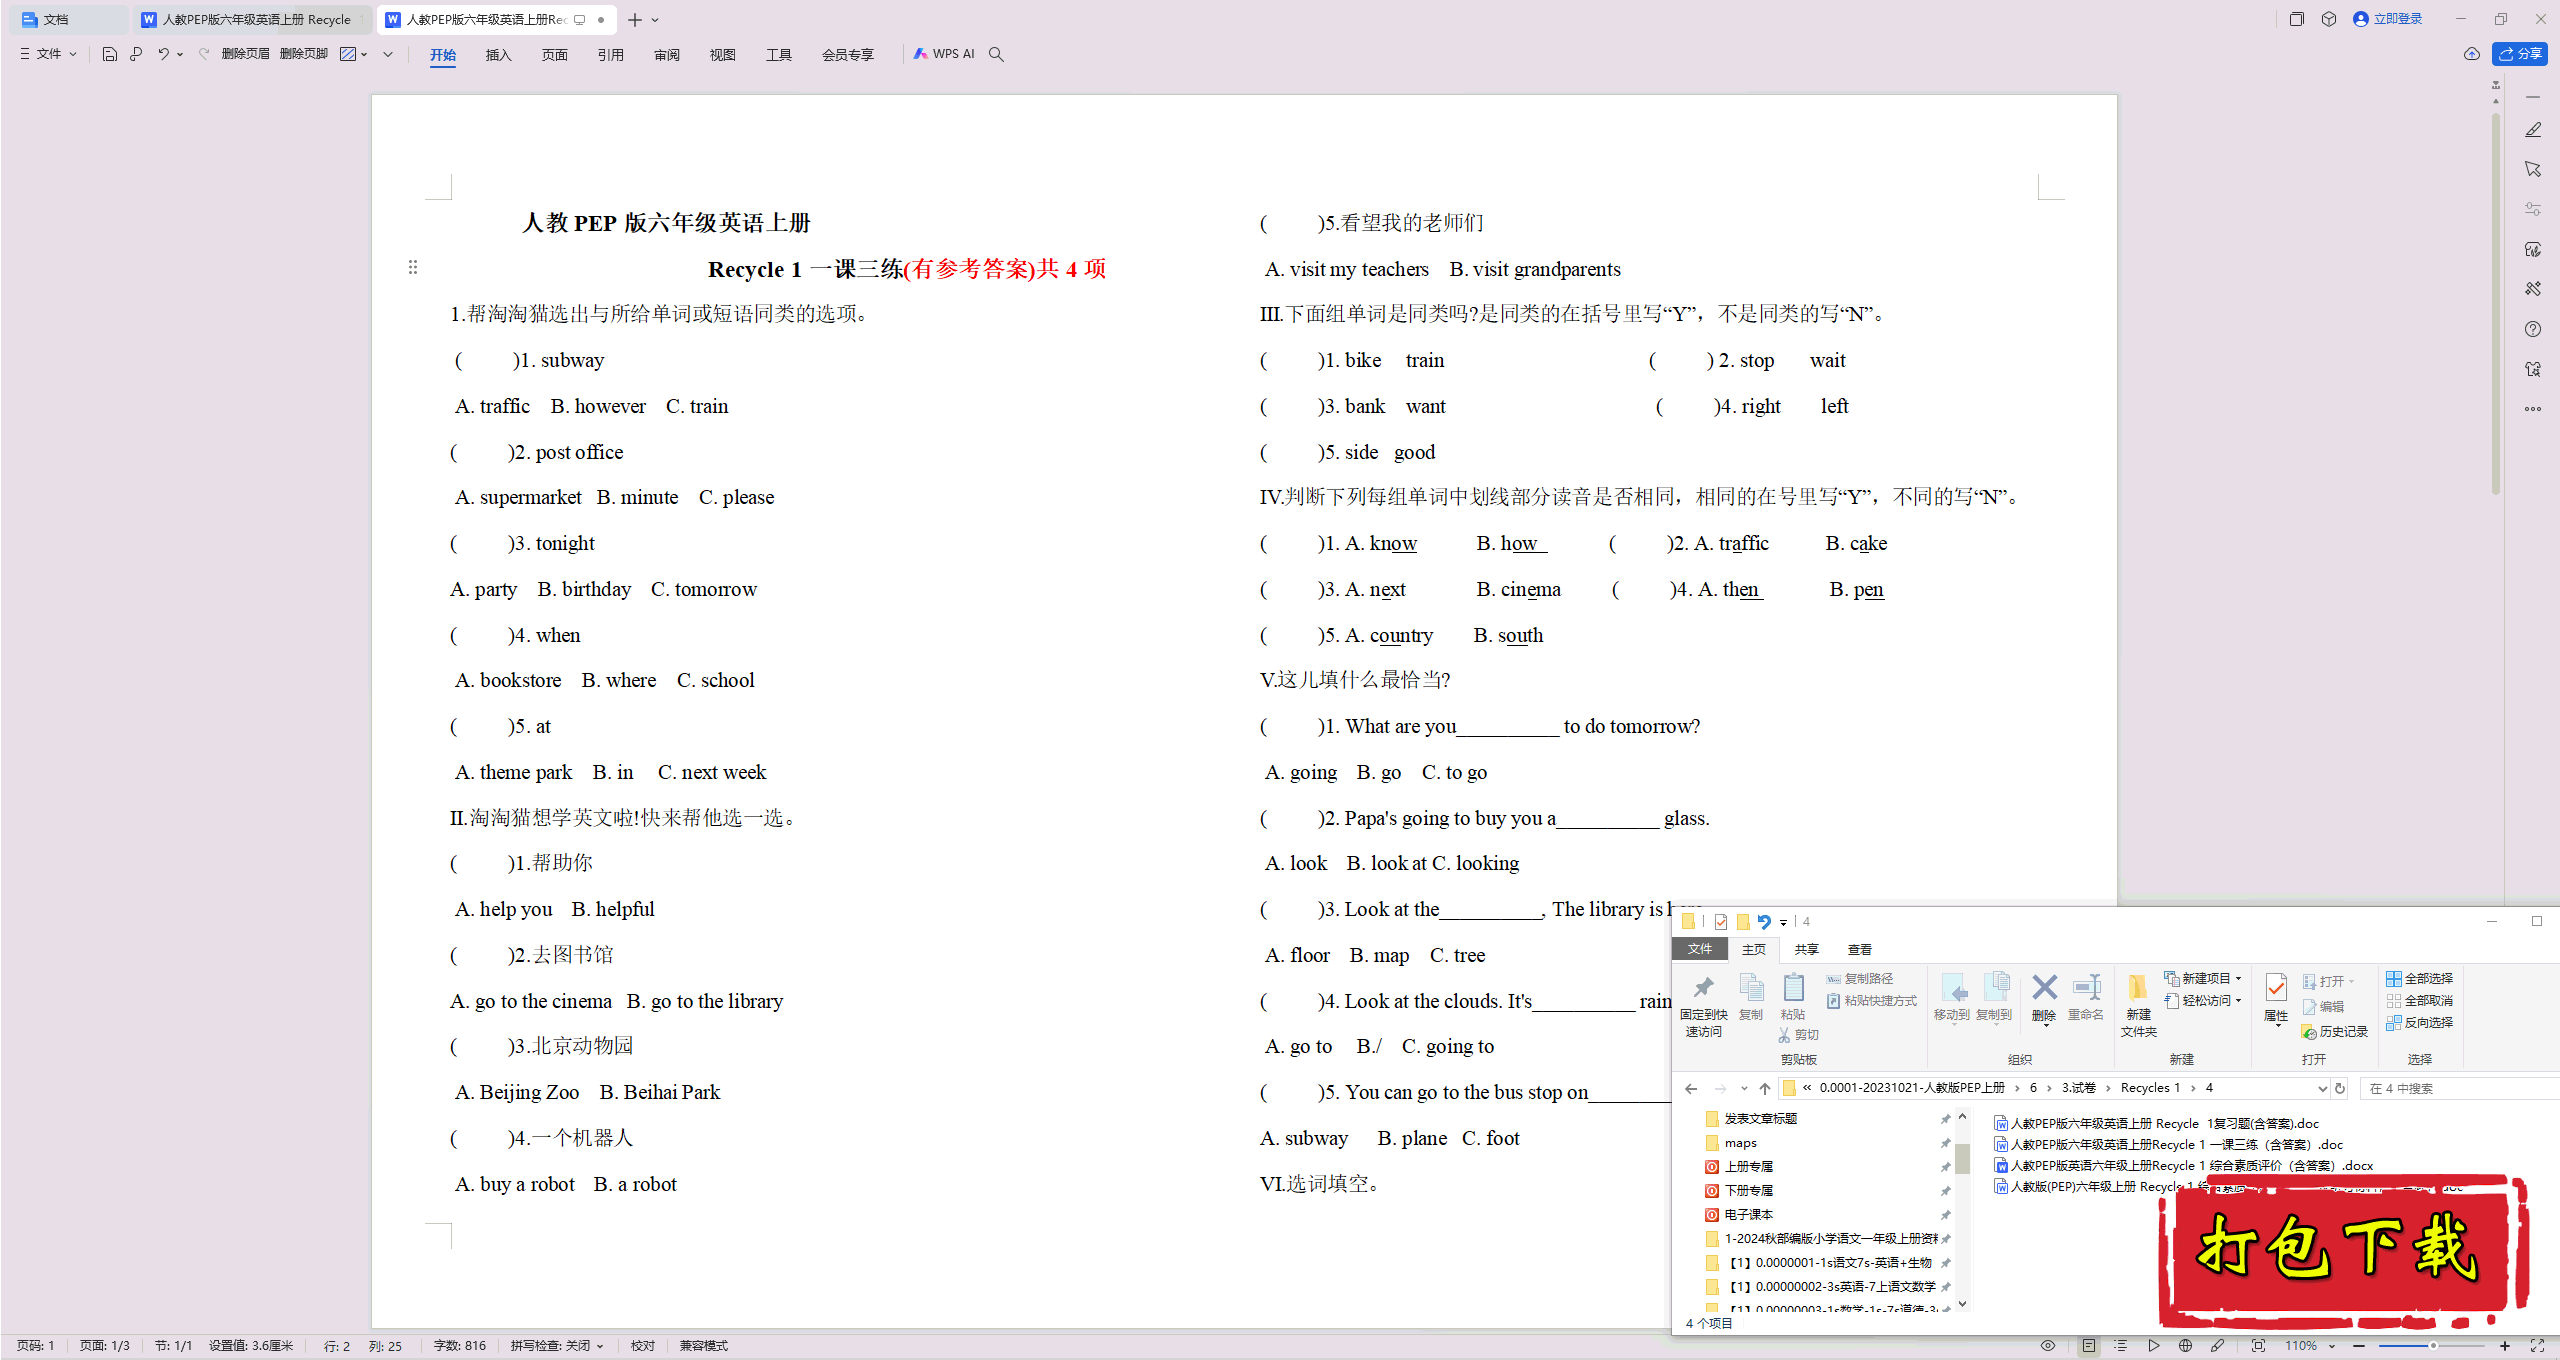
Task: Open the shading pattern dropdown arrow
Action: pyautogui.click(x=364, y=54)
